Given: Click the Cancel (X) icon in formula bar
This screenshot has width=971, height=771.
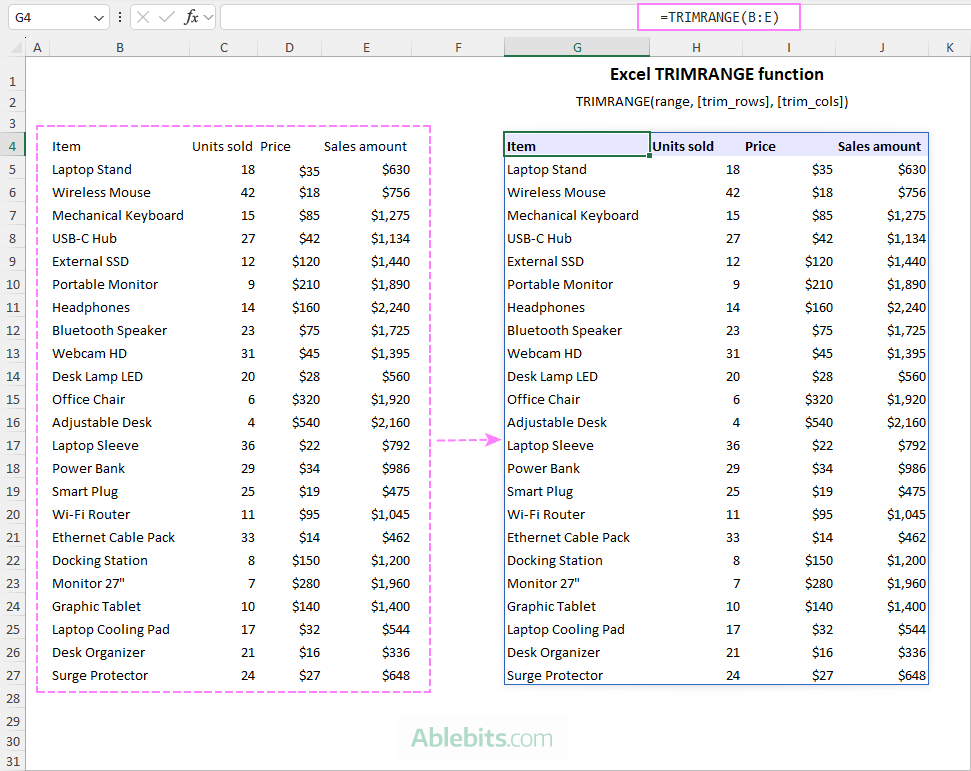Looking at the screenshot, I should tap(143, 17).
